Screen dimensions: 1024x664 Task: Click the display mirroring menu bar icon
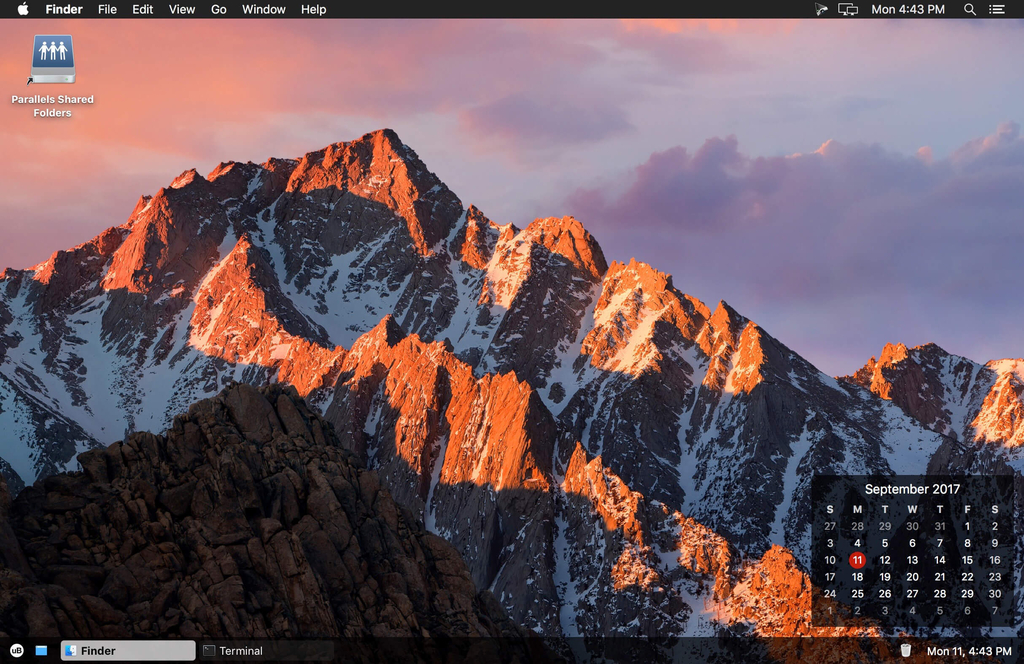[x=848, y=9]
